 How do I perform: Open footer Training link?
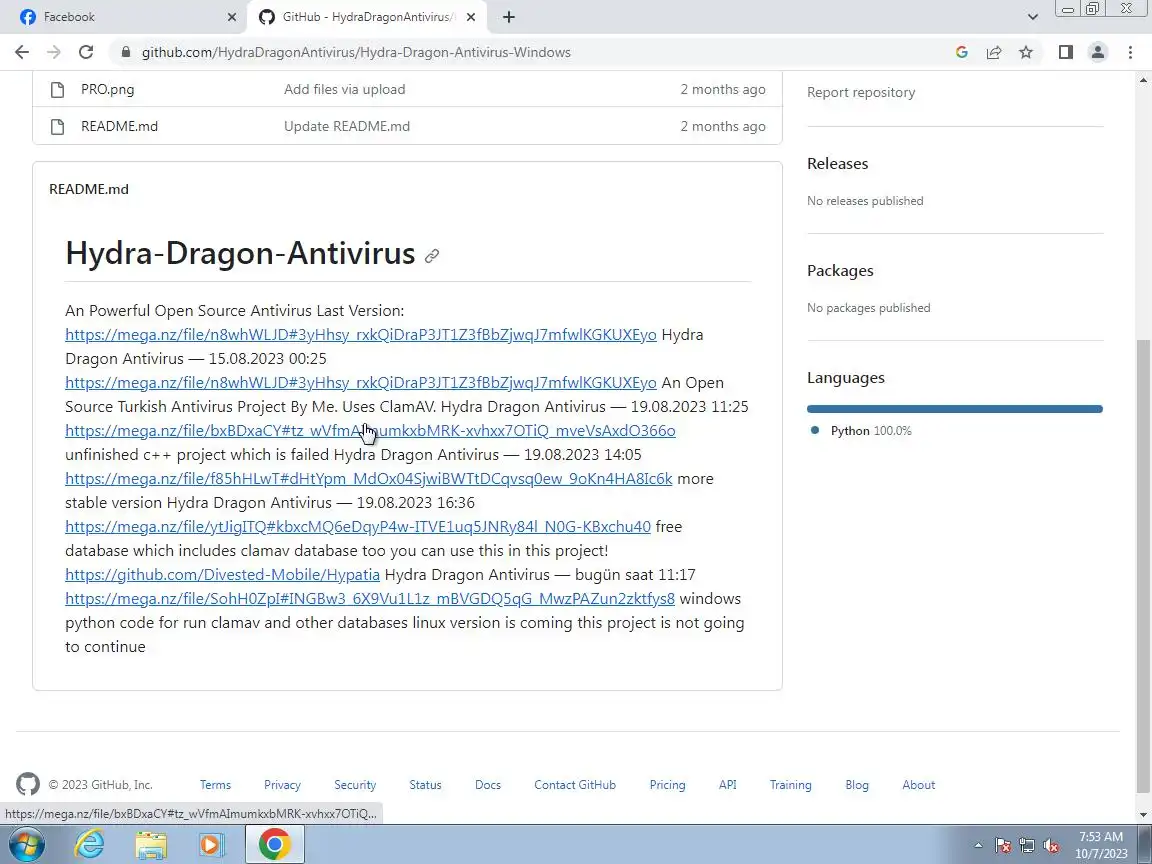(x=791, y=785)
